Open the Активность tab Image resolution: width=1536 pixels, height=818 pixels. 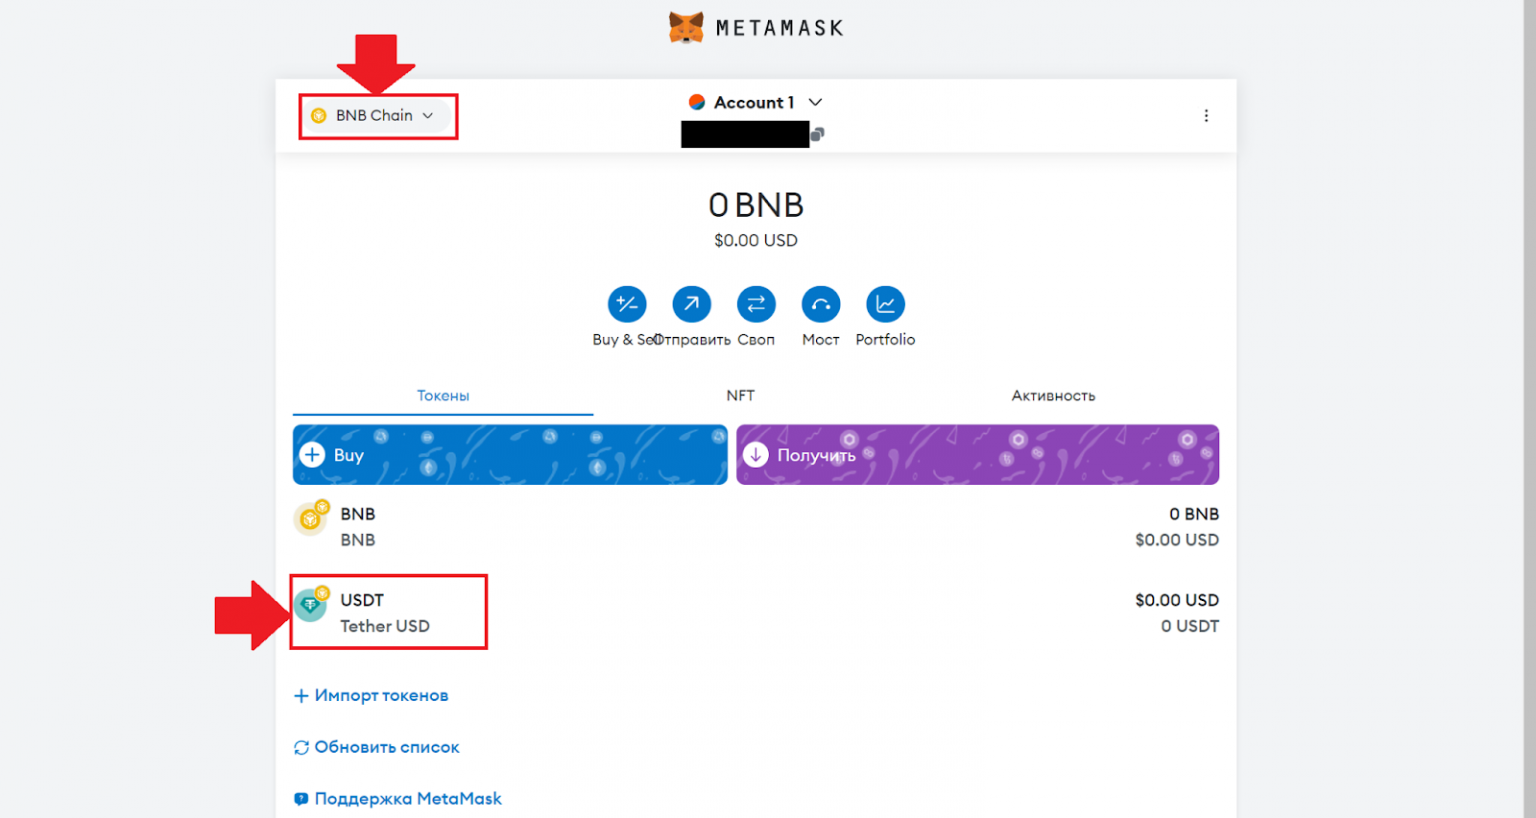click(1053, 395)
